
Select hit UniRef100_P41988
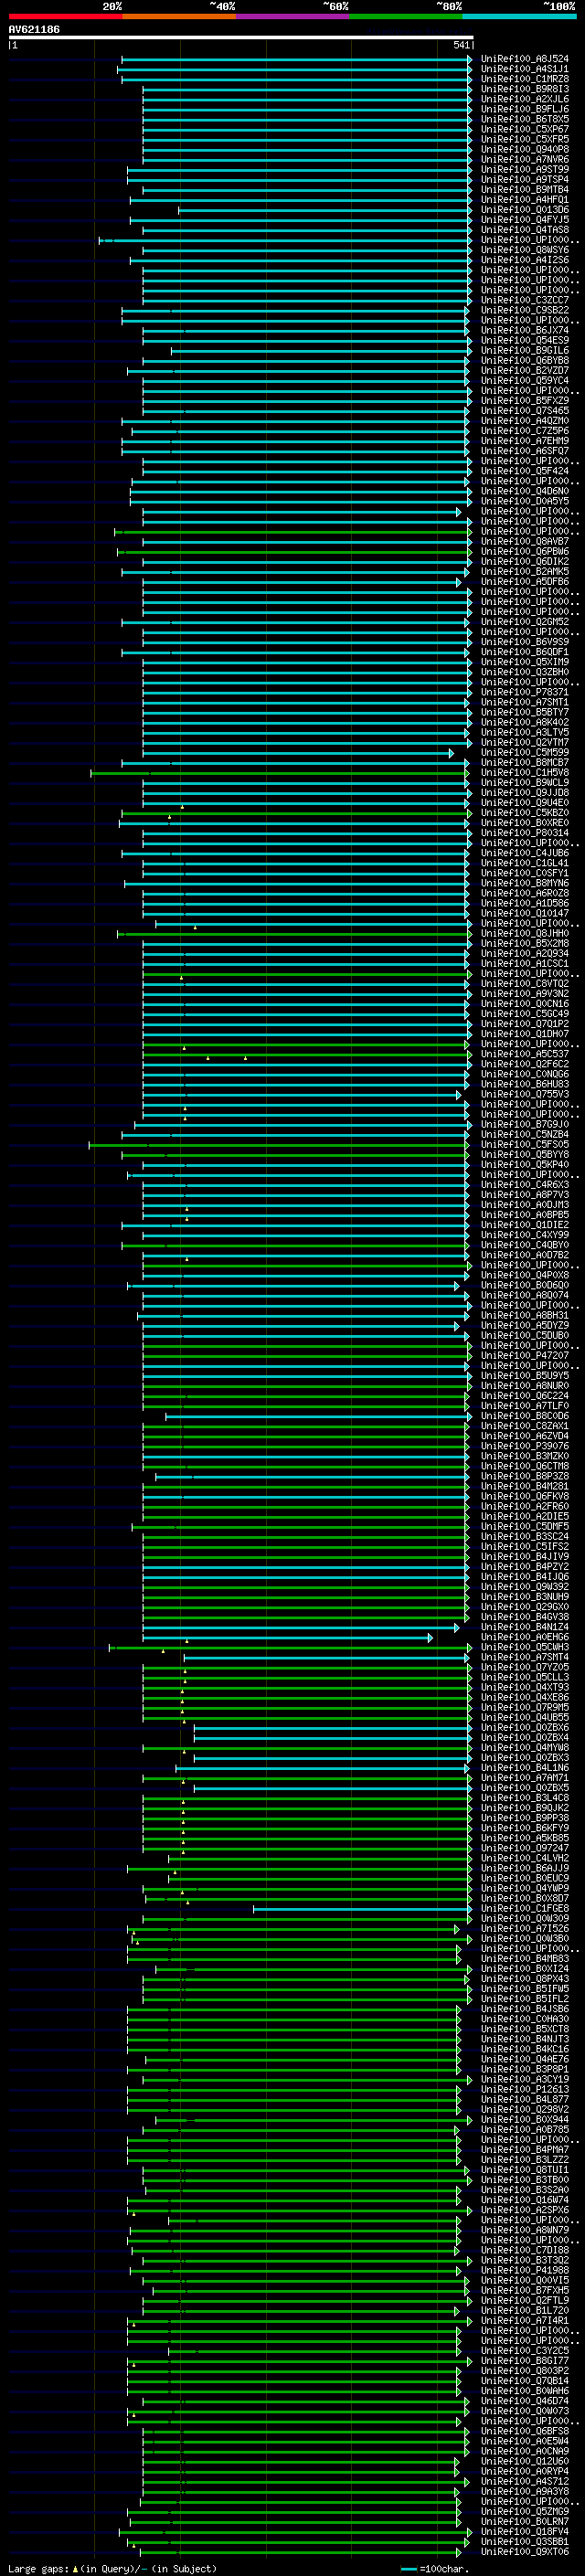[525, 2270]
